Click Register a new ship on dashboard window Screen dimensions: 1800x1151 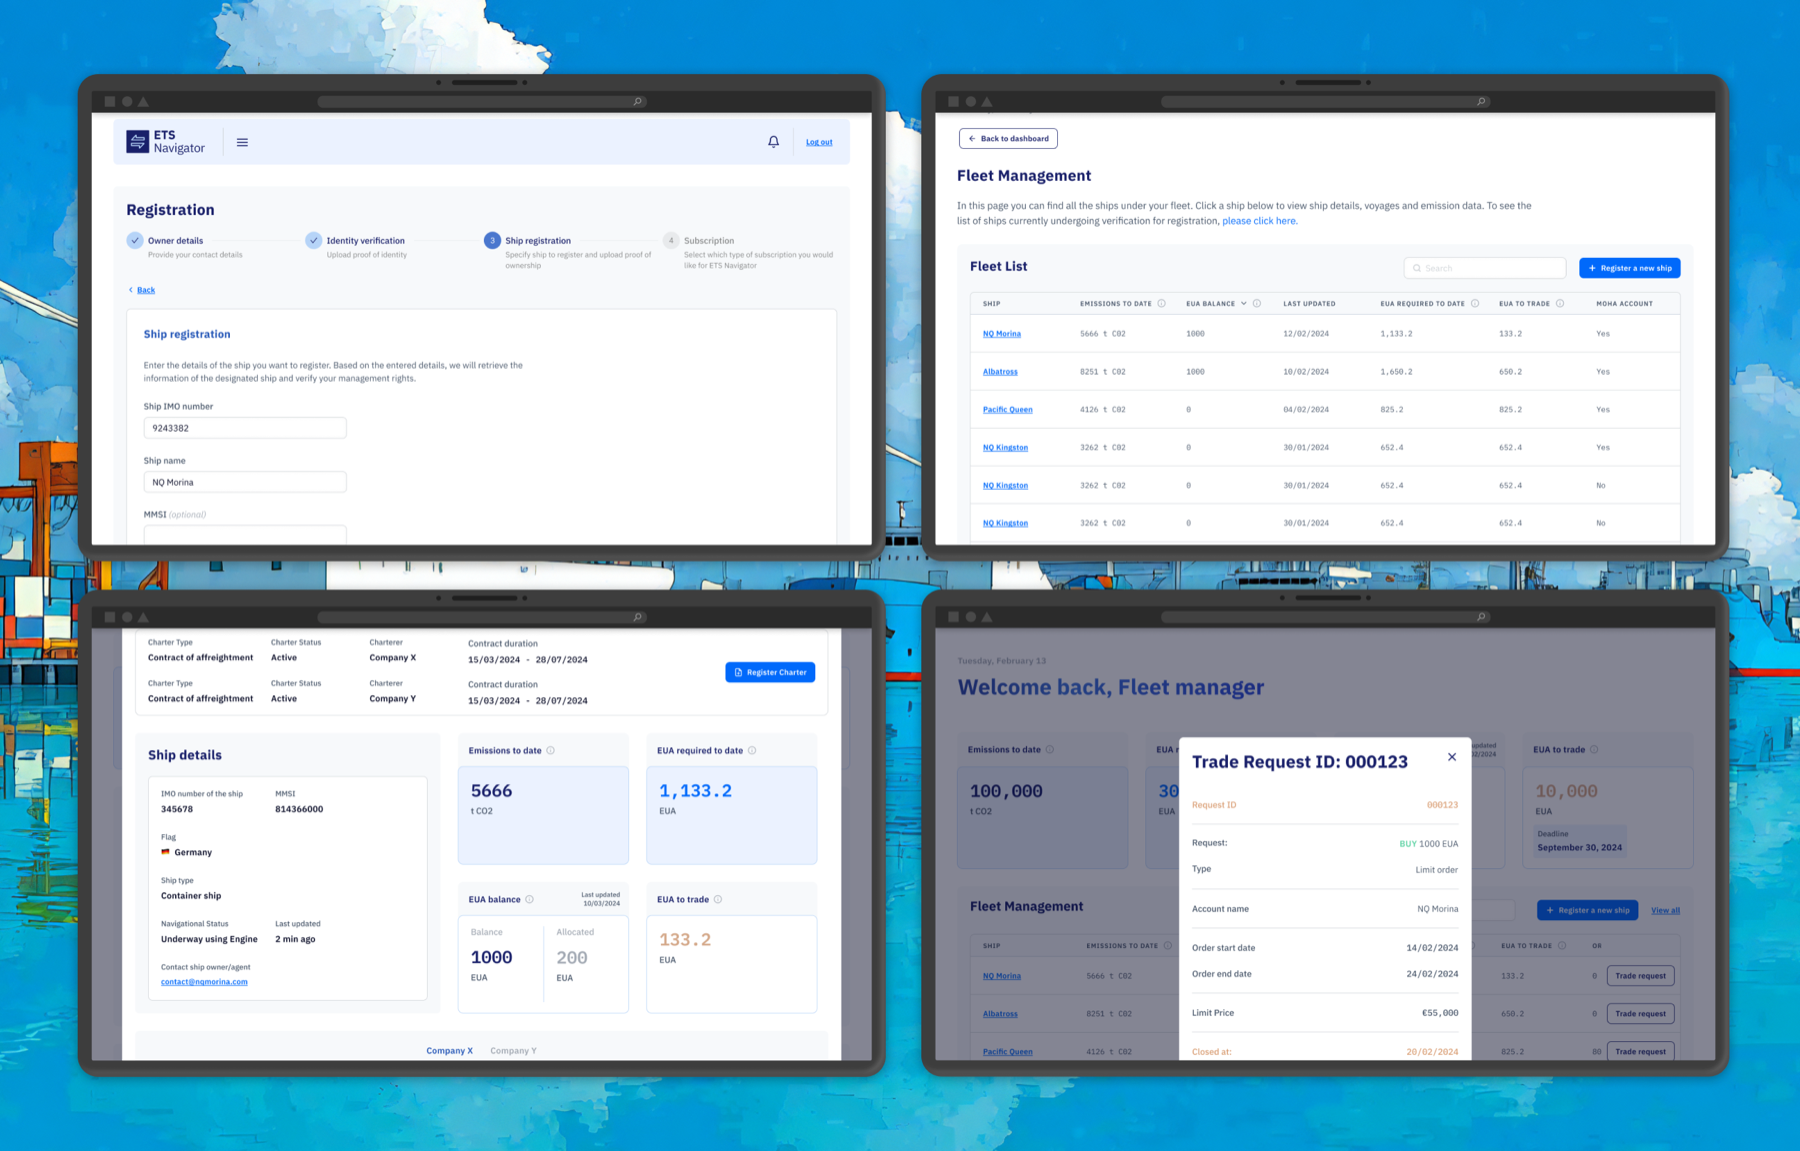[1588, 910]
